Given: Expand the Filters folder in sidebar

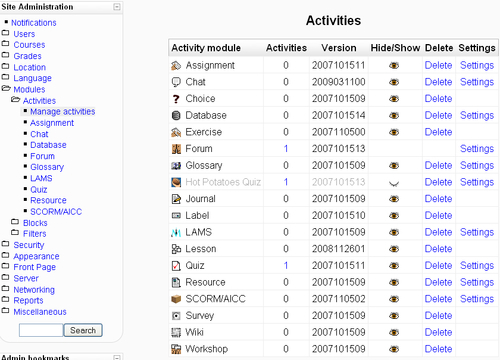Looking at the screenshot, I should point(15,233).
